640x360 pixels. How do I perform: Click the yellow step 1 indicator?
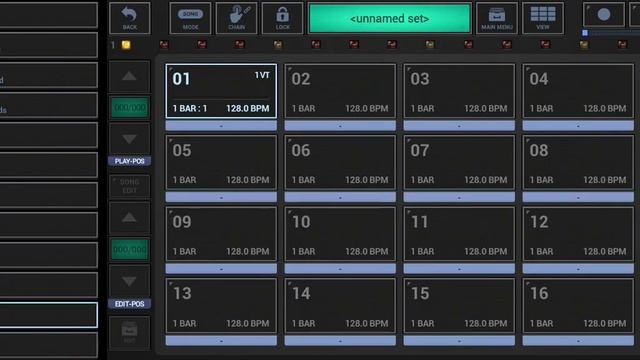tap(126, 45)
